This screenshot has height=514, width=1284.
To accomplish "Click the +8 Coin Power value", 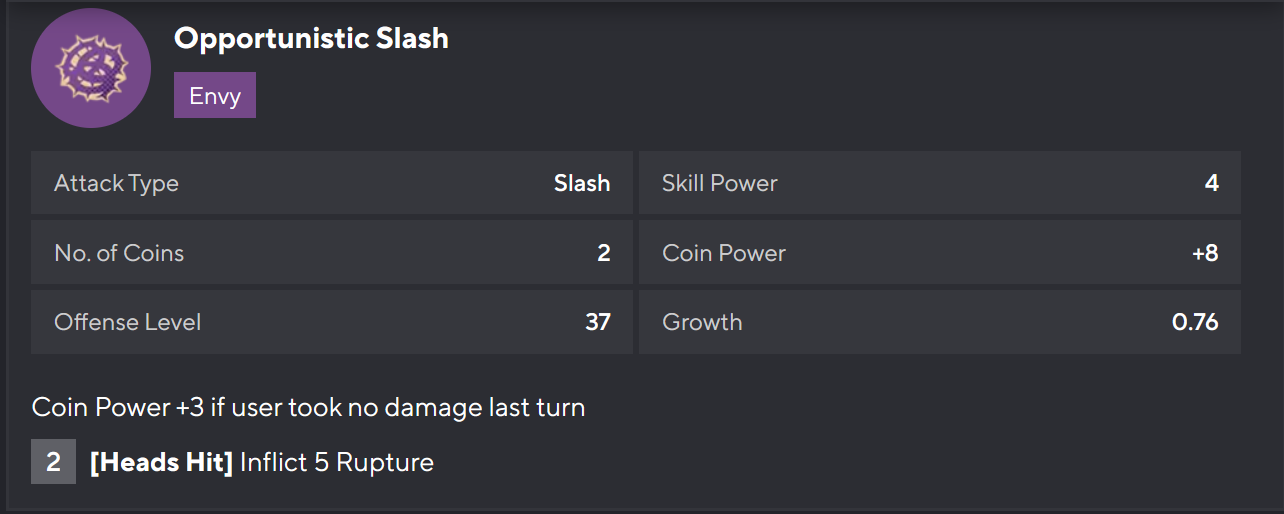I will click(1205, 253).
